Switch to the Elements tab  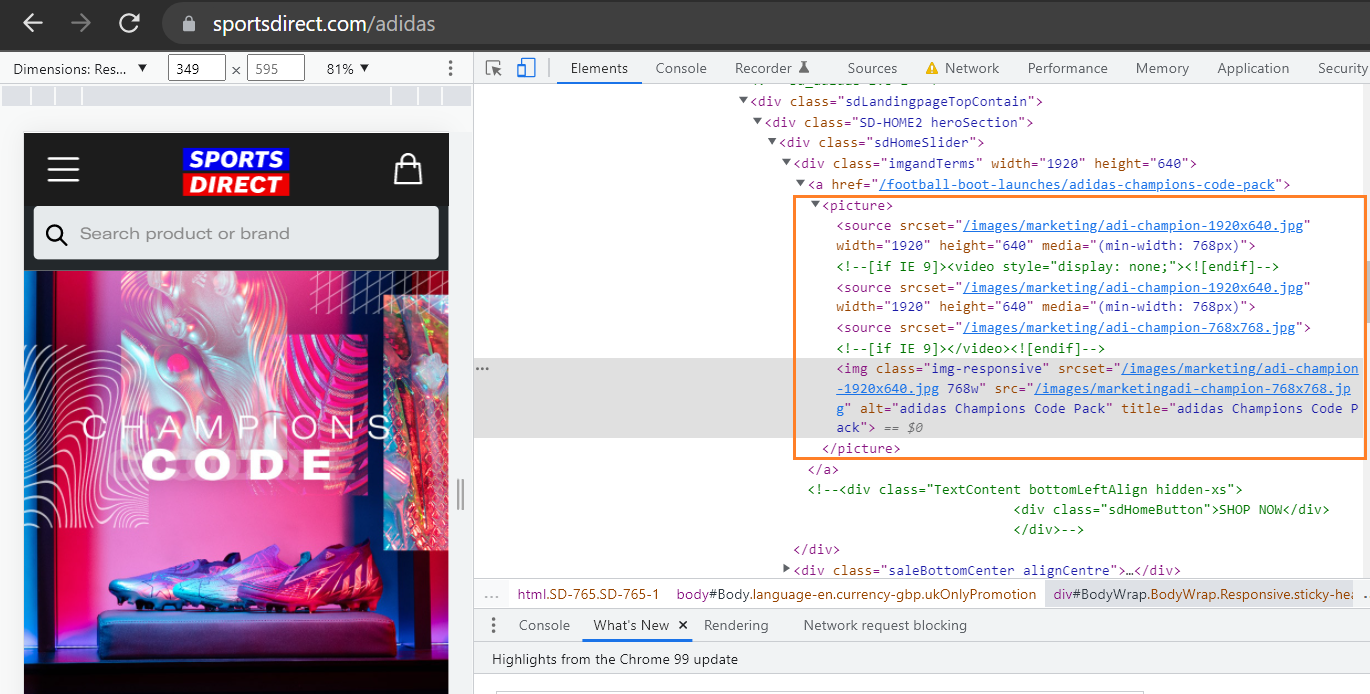pyautogui.click(x=599, y=68)
